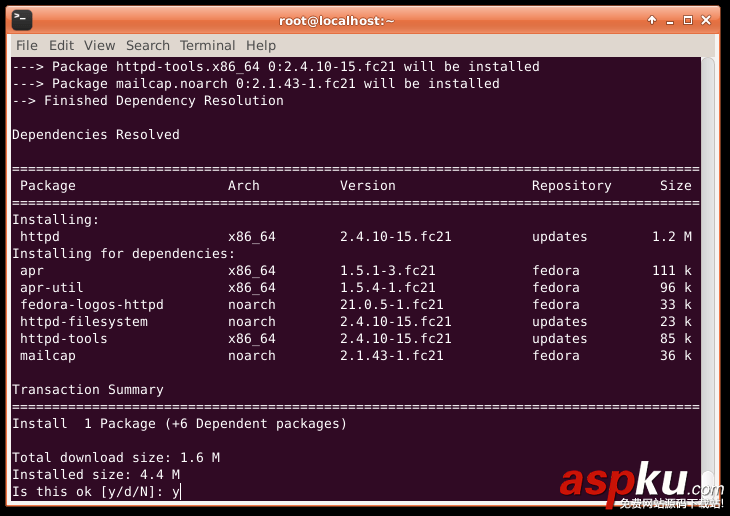This screenshot has height=516, width=730.
Task: Click size '1.2 M' of httpd
Action: 672,237
